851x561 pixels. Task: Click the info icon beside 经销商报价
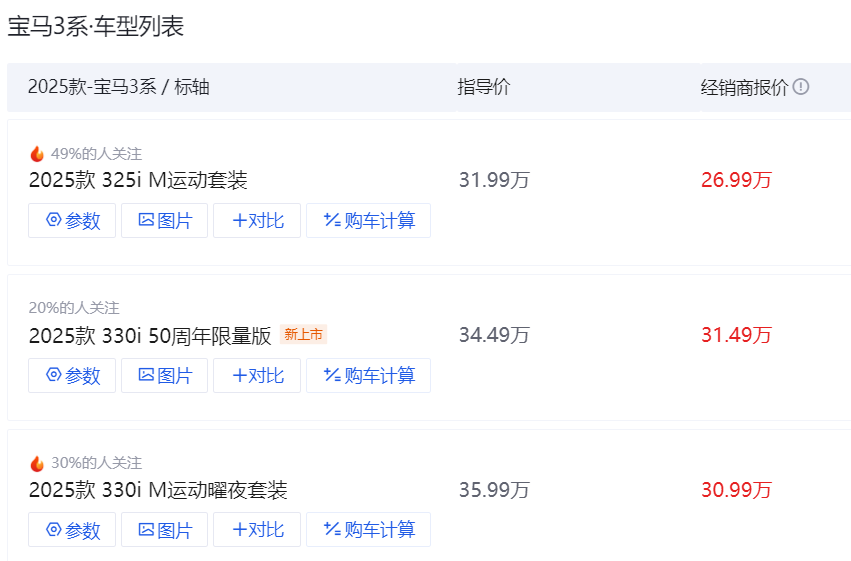tap(801, 87)
